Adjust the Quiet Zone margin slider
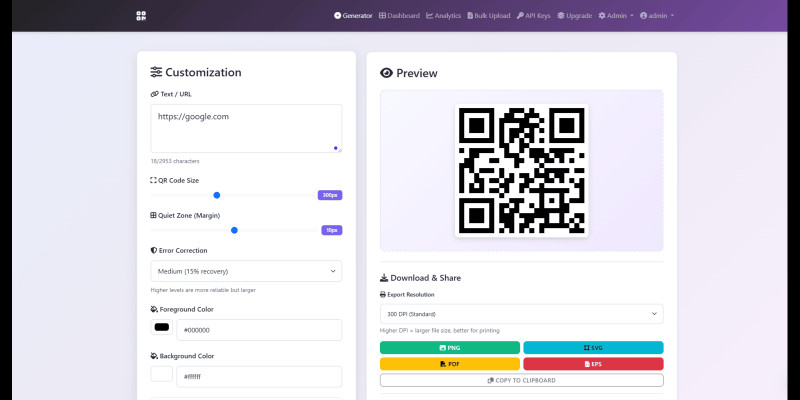 click(234, 230)
